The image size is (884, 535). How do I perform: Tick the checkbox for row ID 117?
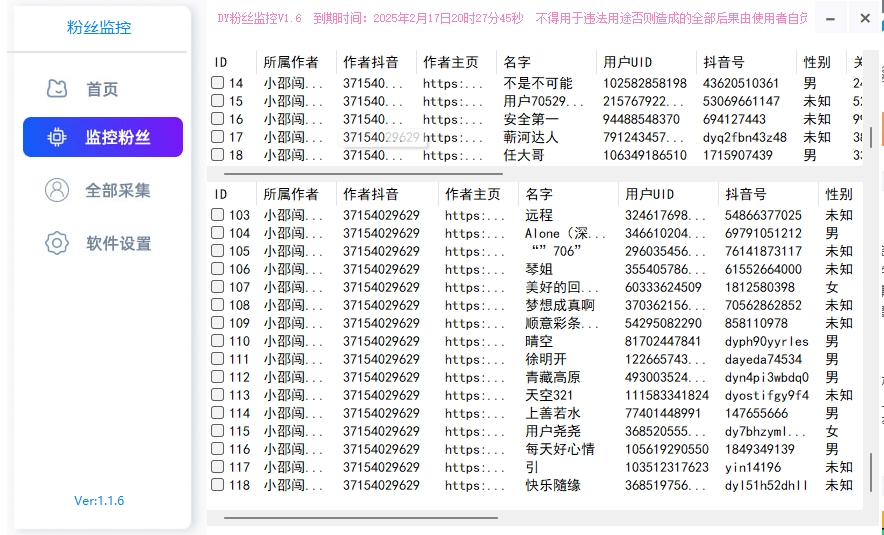click(218, 467)
